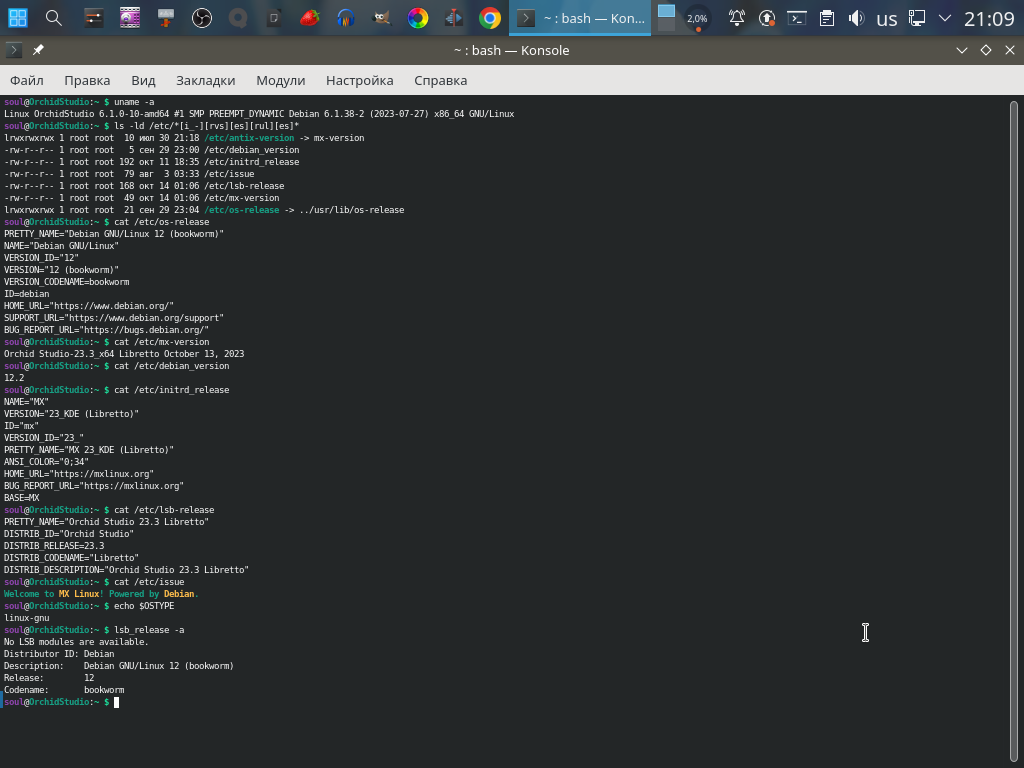Image resolution: width=1024 pixels, height=768 pixels.
Task: Open Google Chrome from the panel
Action: tap(490, 18)
